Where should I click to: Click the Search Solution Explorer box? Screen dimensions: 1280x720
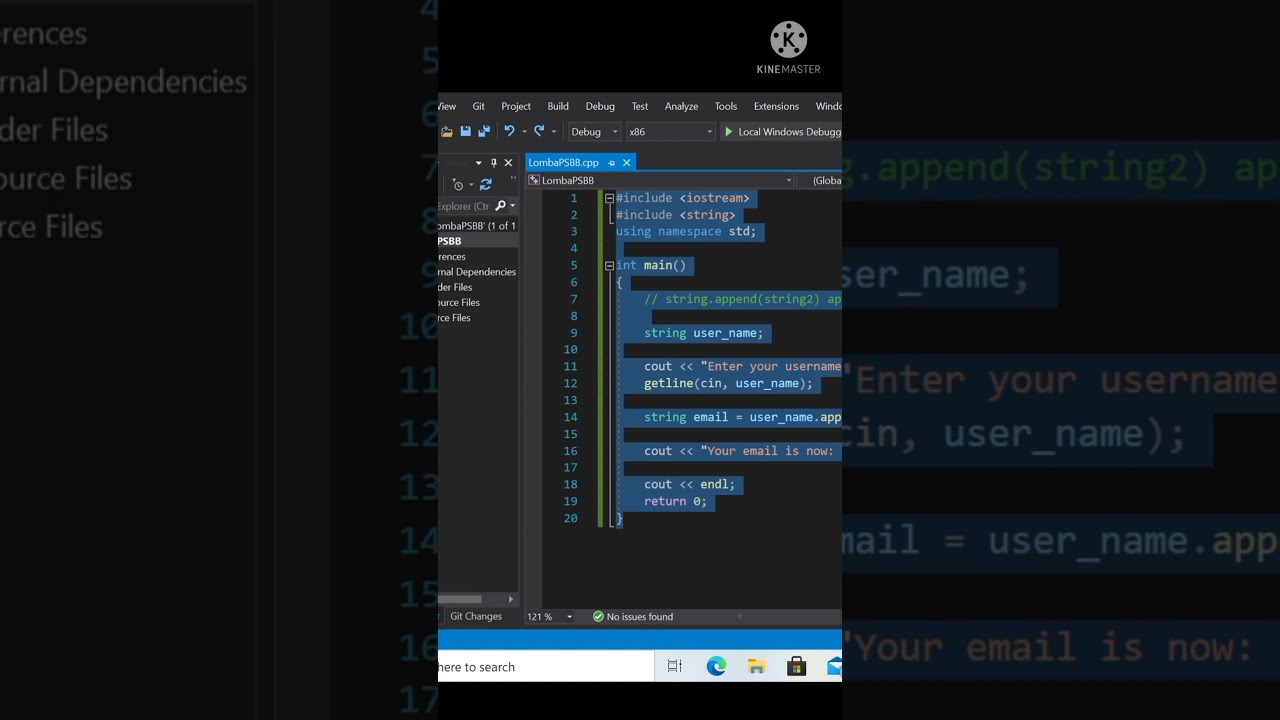[x=464, y=206]
